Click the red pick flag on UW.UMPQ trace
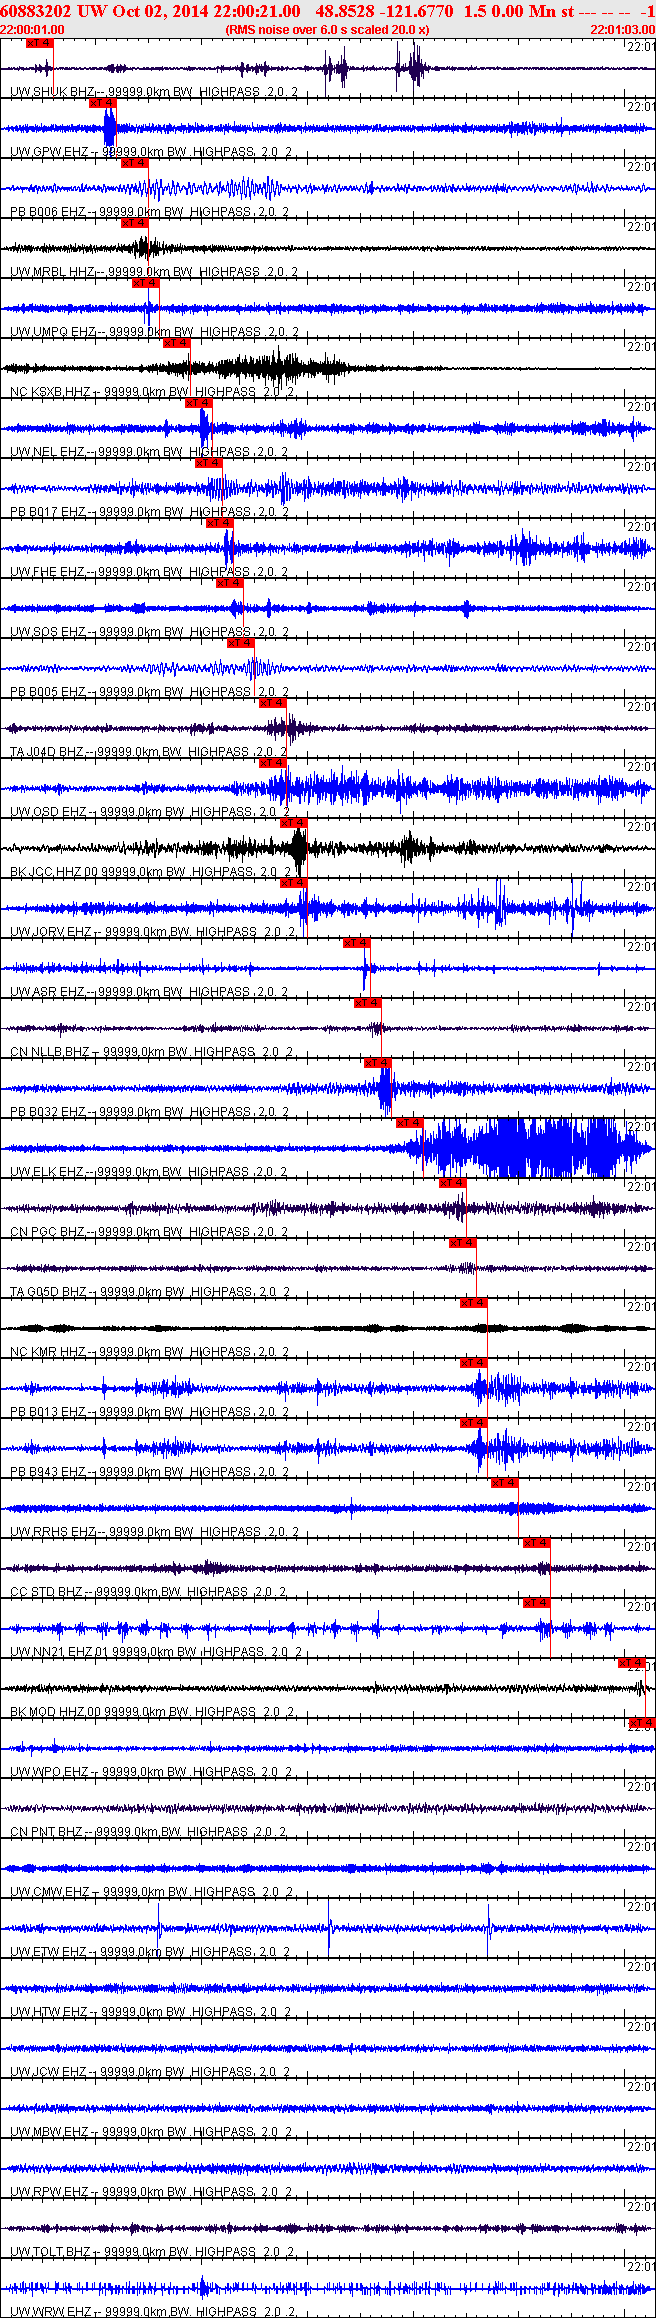This screenshot has width=656, height=2318. pyautogui.click(x=145, y=283)
